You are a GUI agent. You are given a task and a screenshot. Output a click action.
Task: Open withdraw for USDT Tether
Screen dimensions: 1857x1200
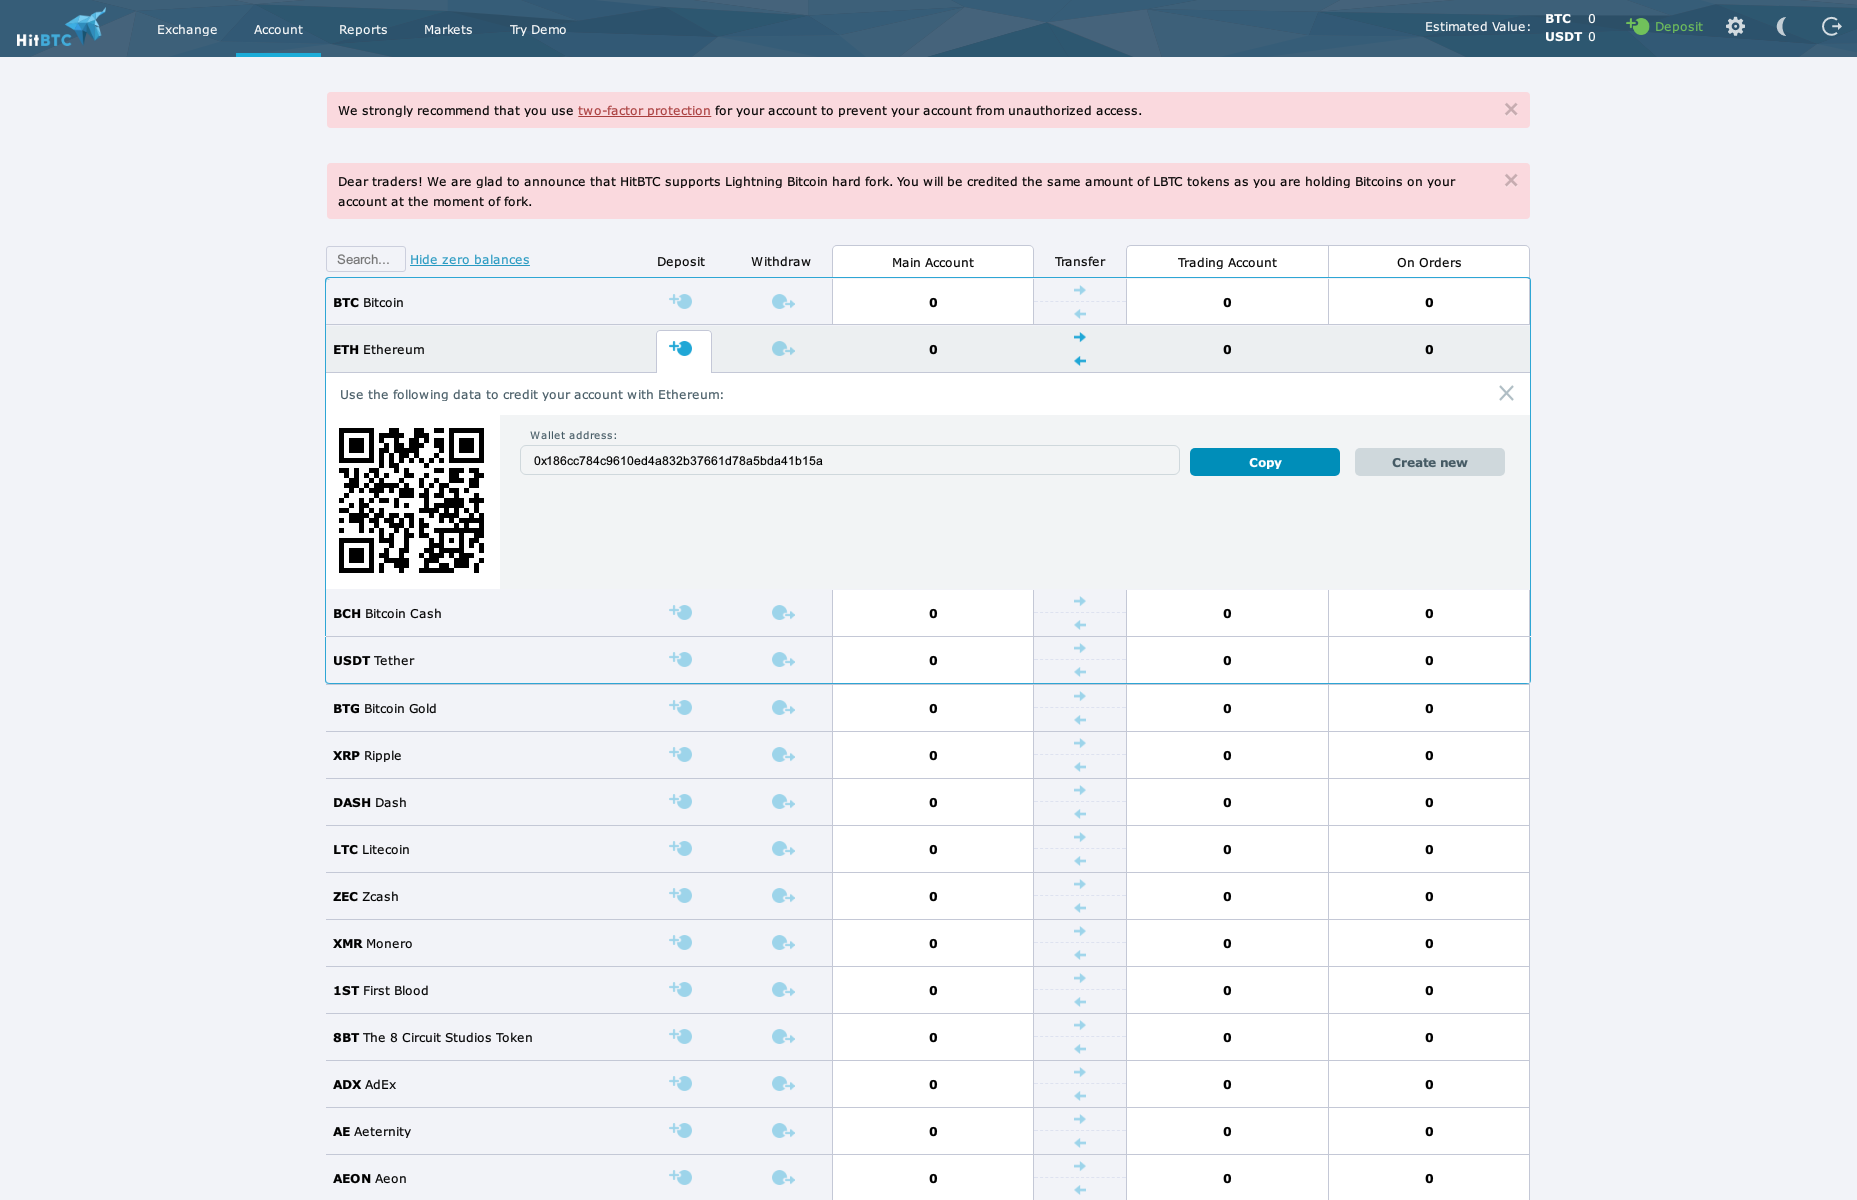[x=783, y=660]
